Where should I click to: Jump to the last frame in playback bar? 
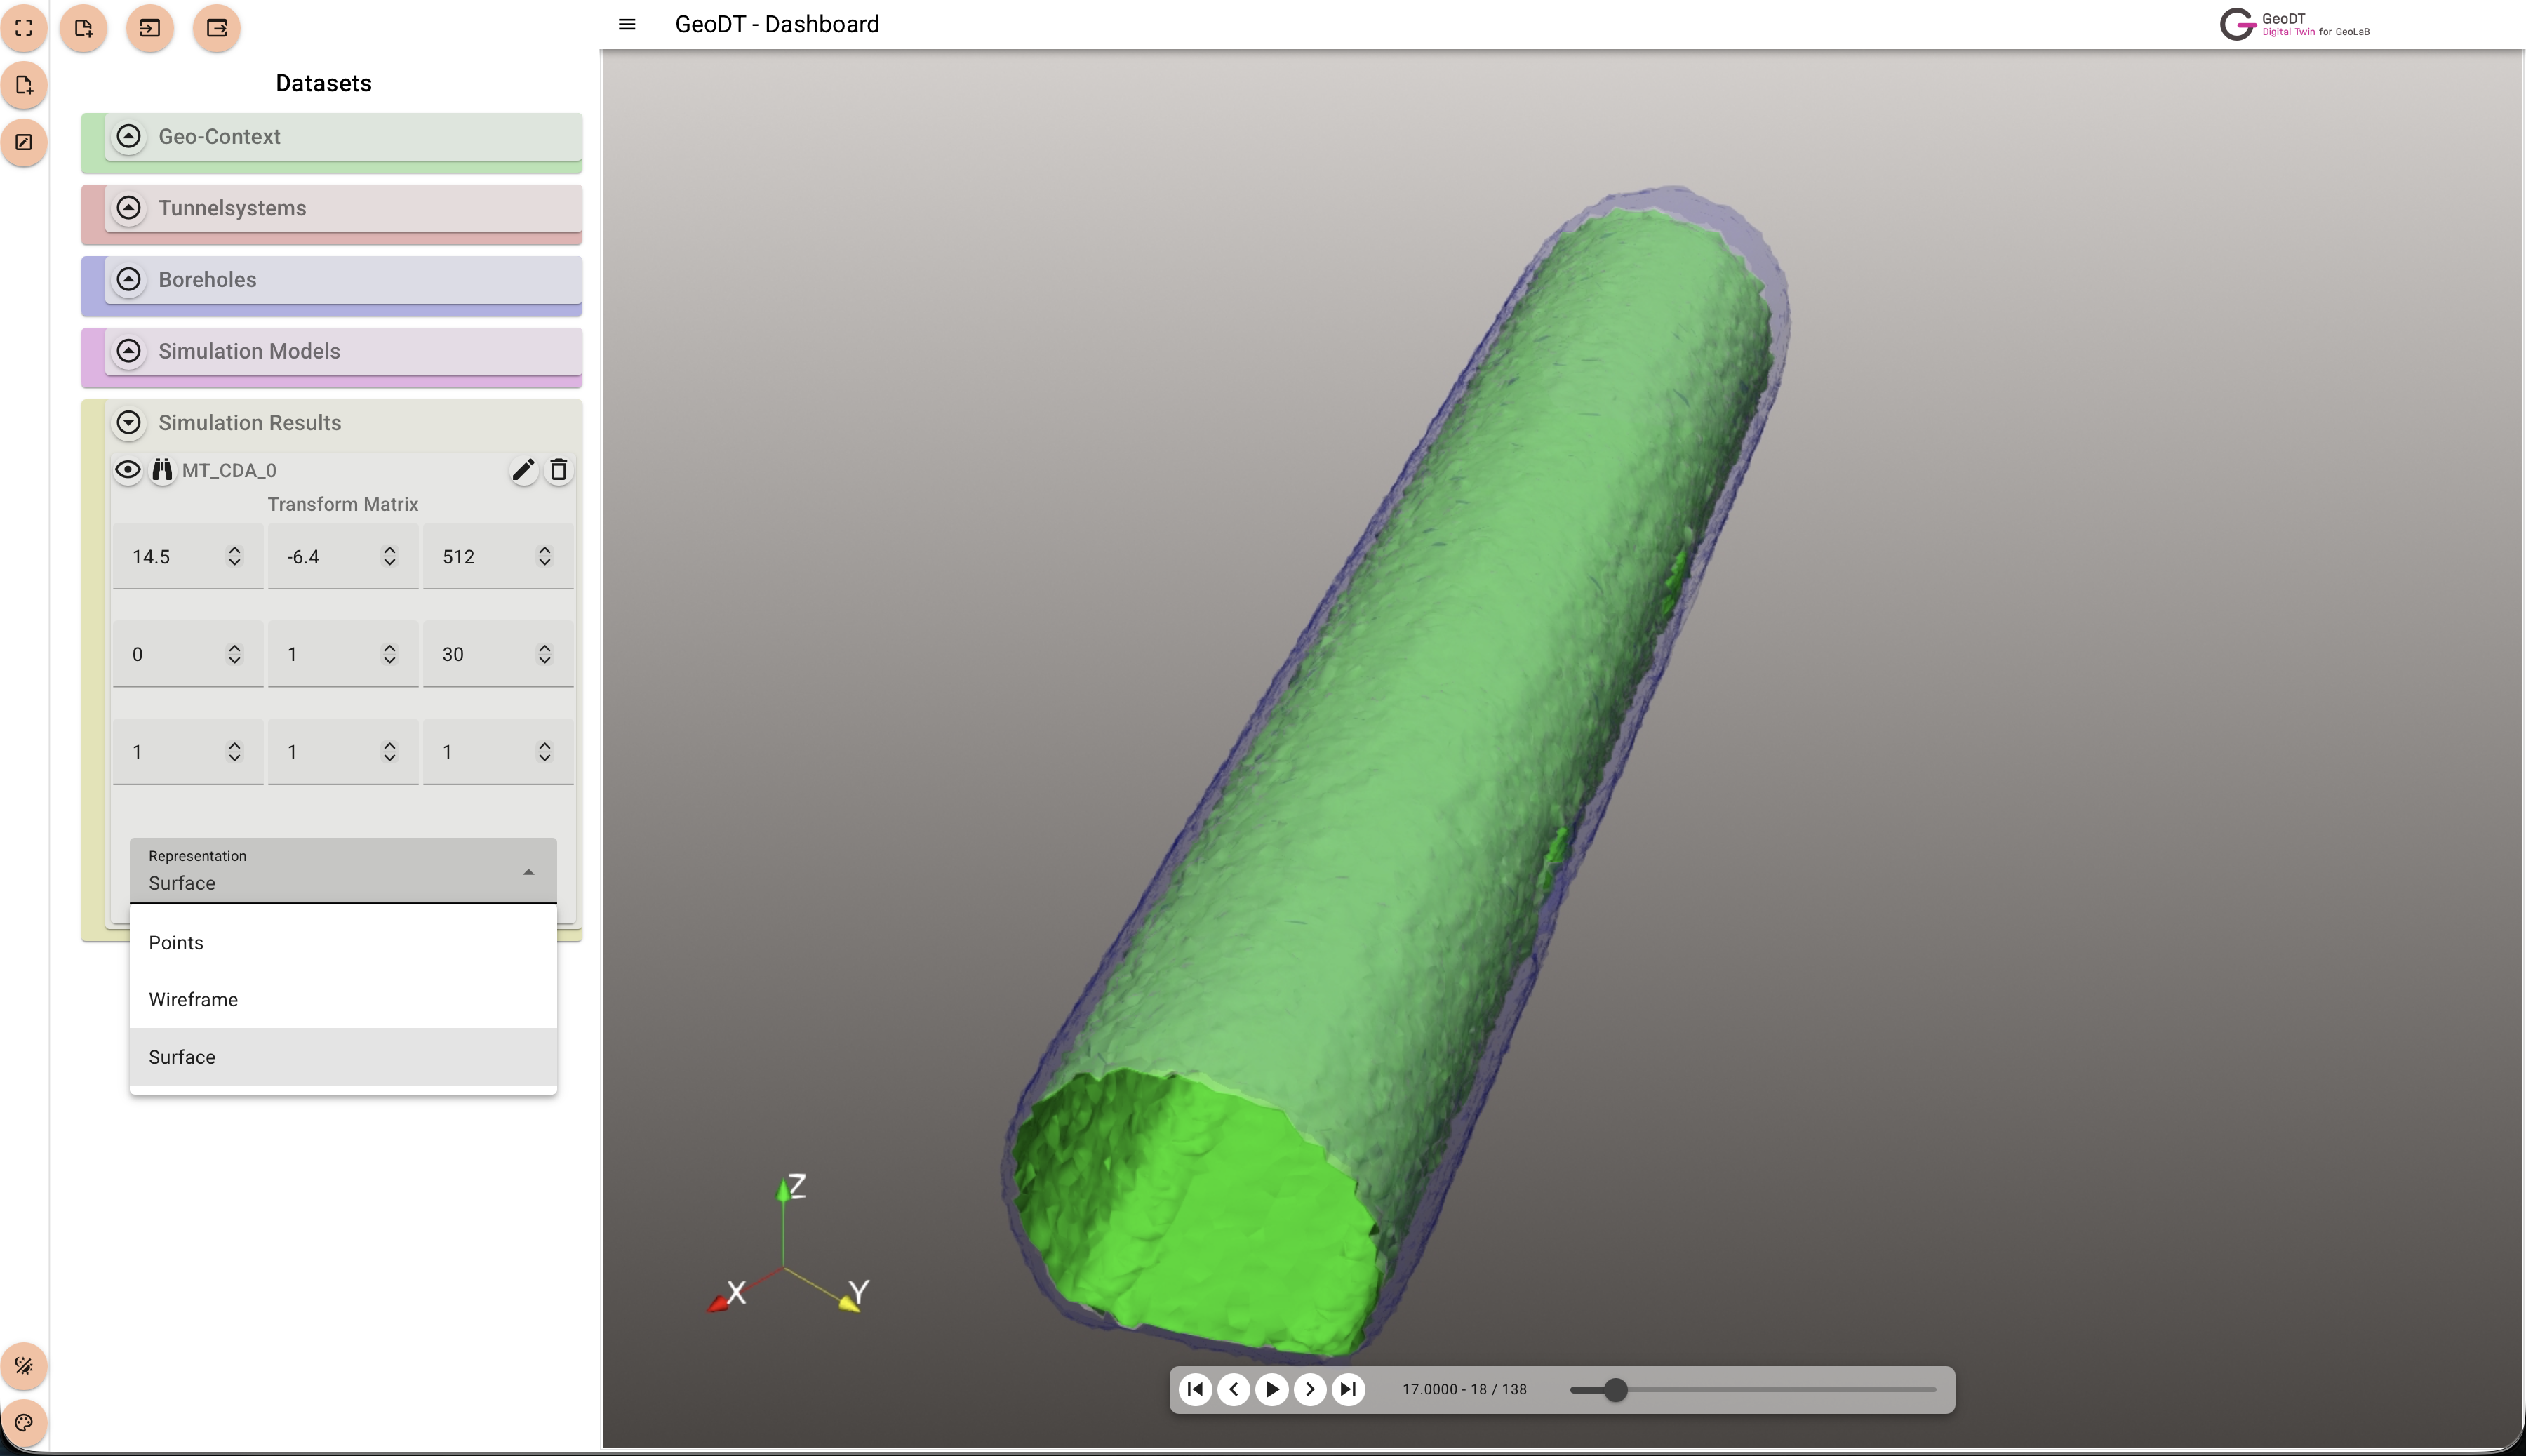pos(1348,1389)
